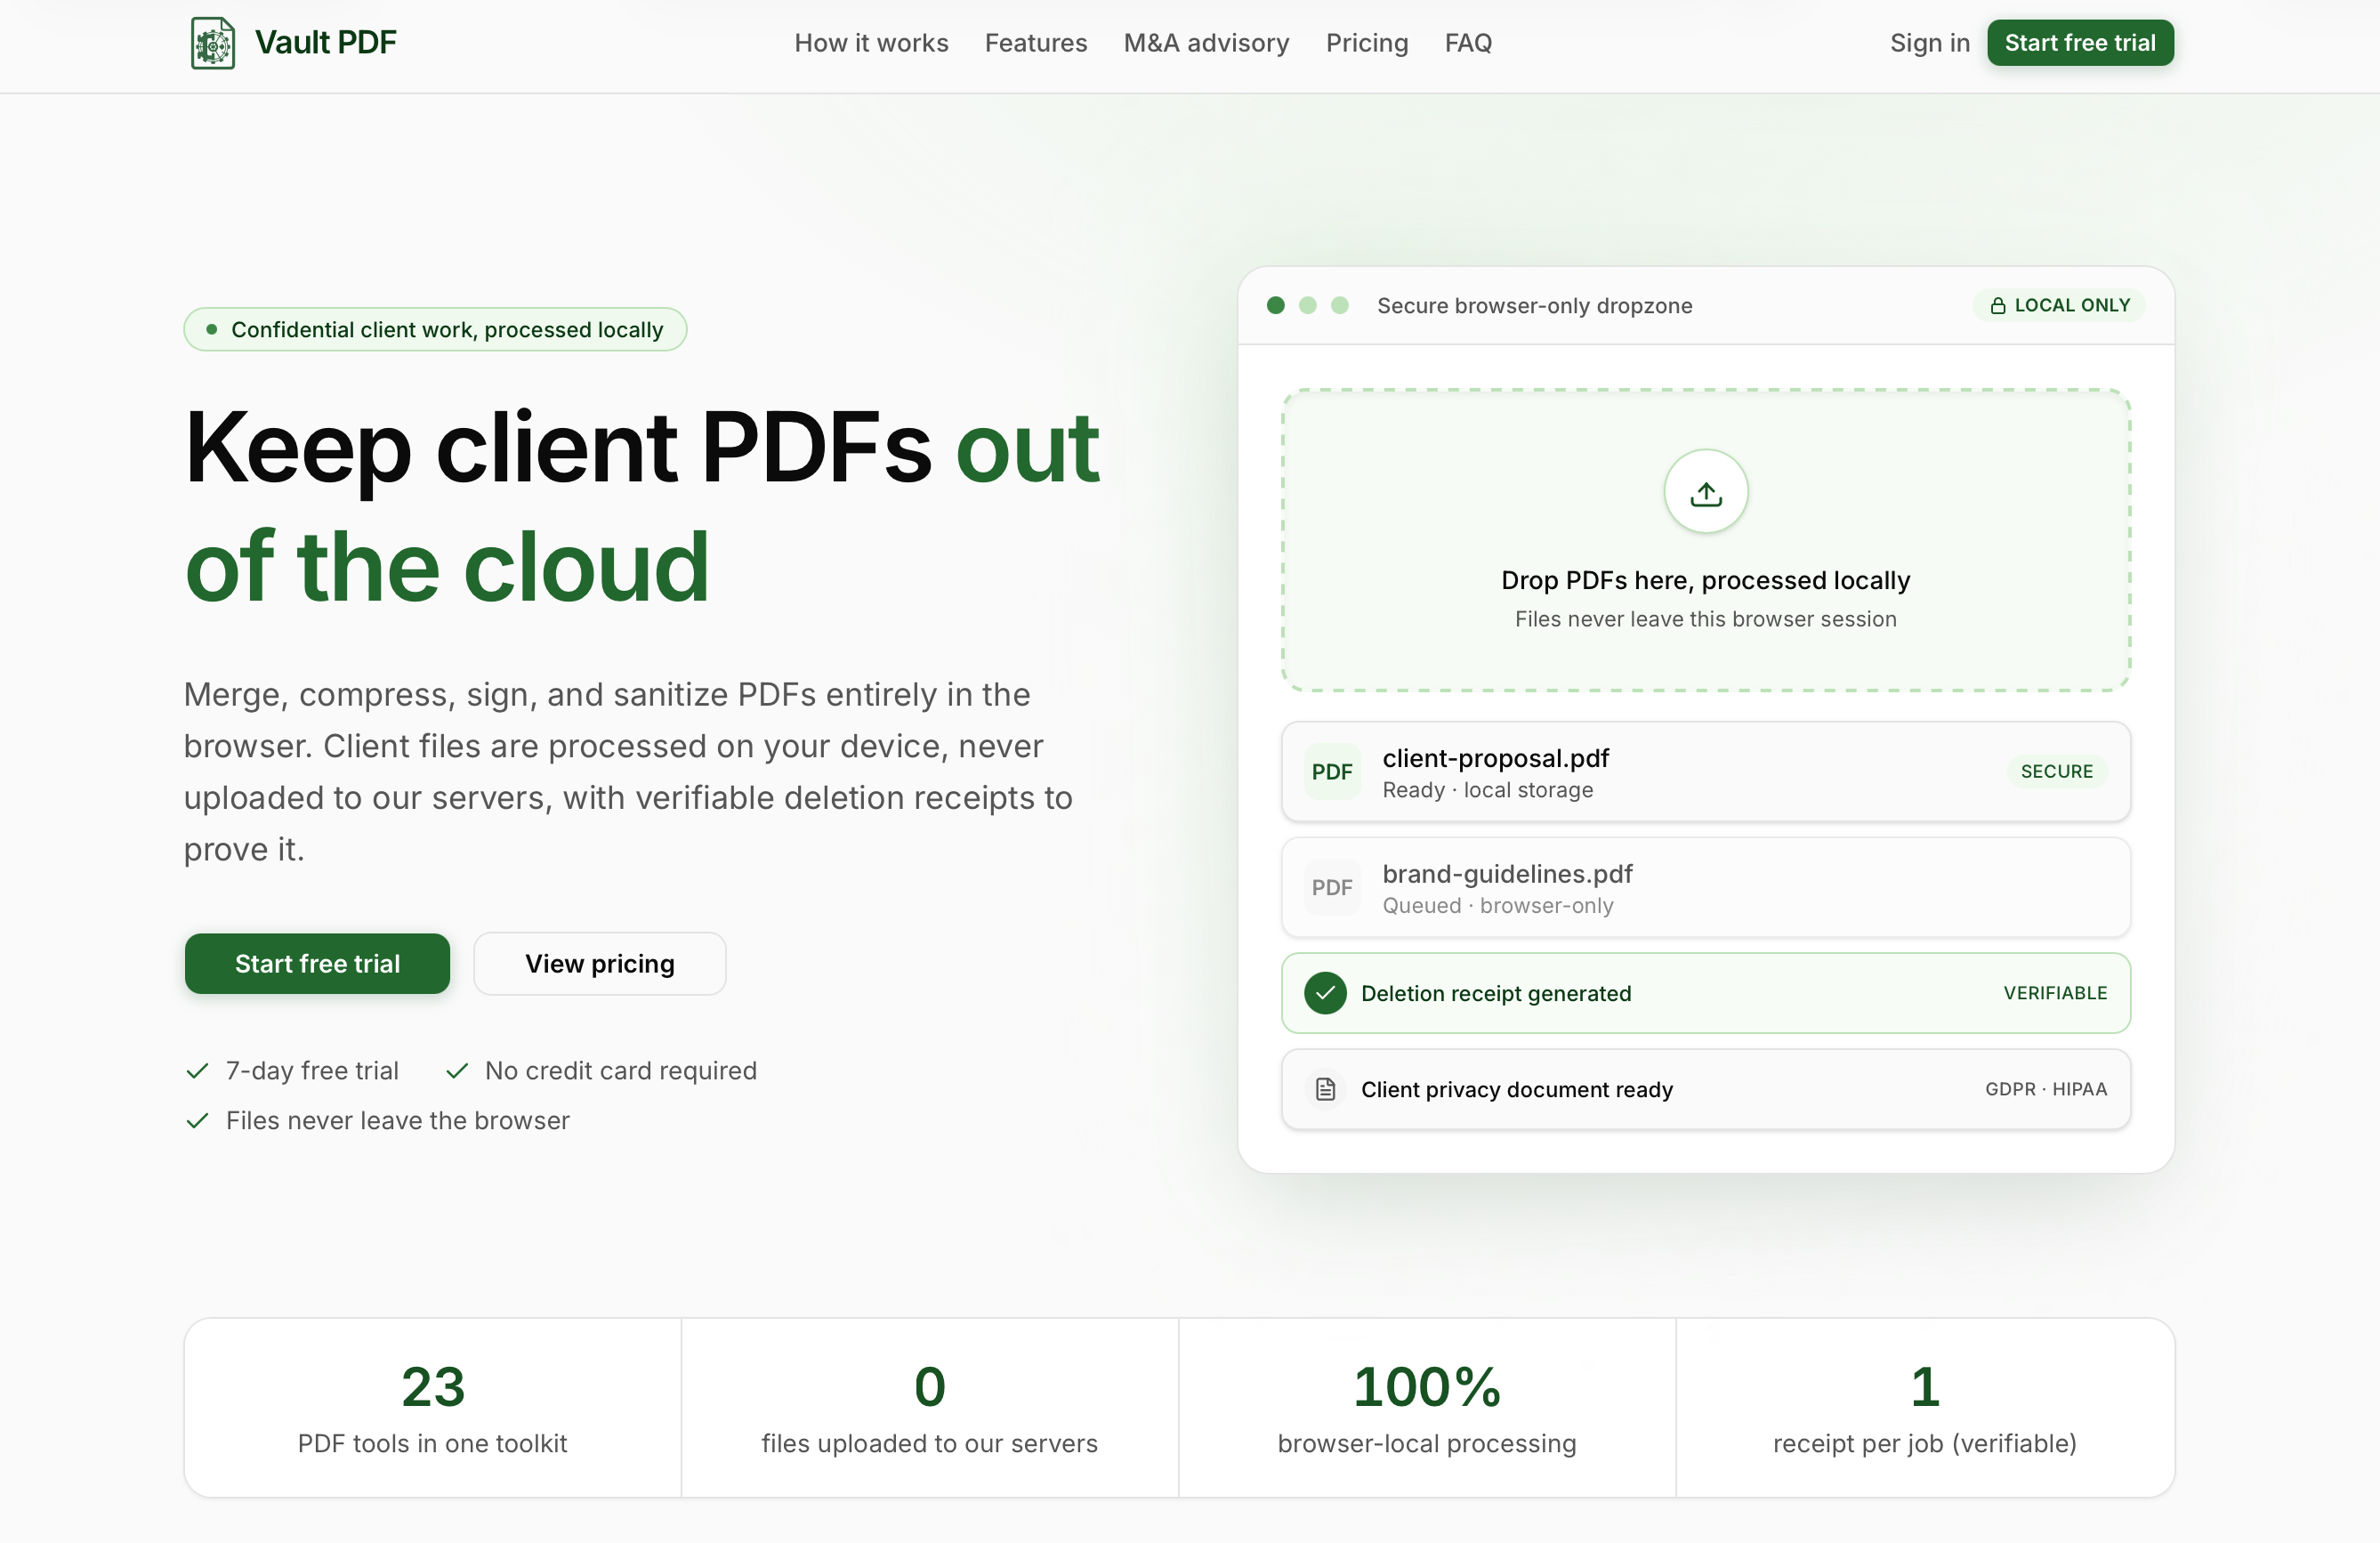Select the brand-guidelines.pdf file row
The width and height of the screenshot is (2380, 1543).
1706,888
